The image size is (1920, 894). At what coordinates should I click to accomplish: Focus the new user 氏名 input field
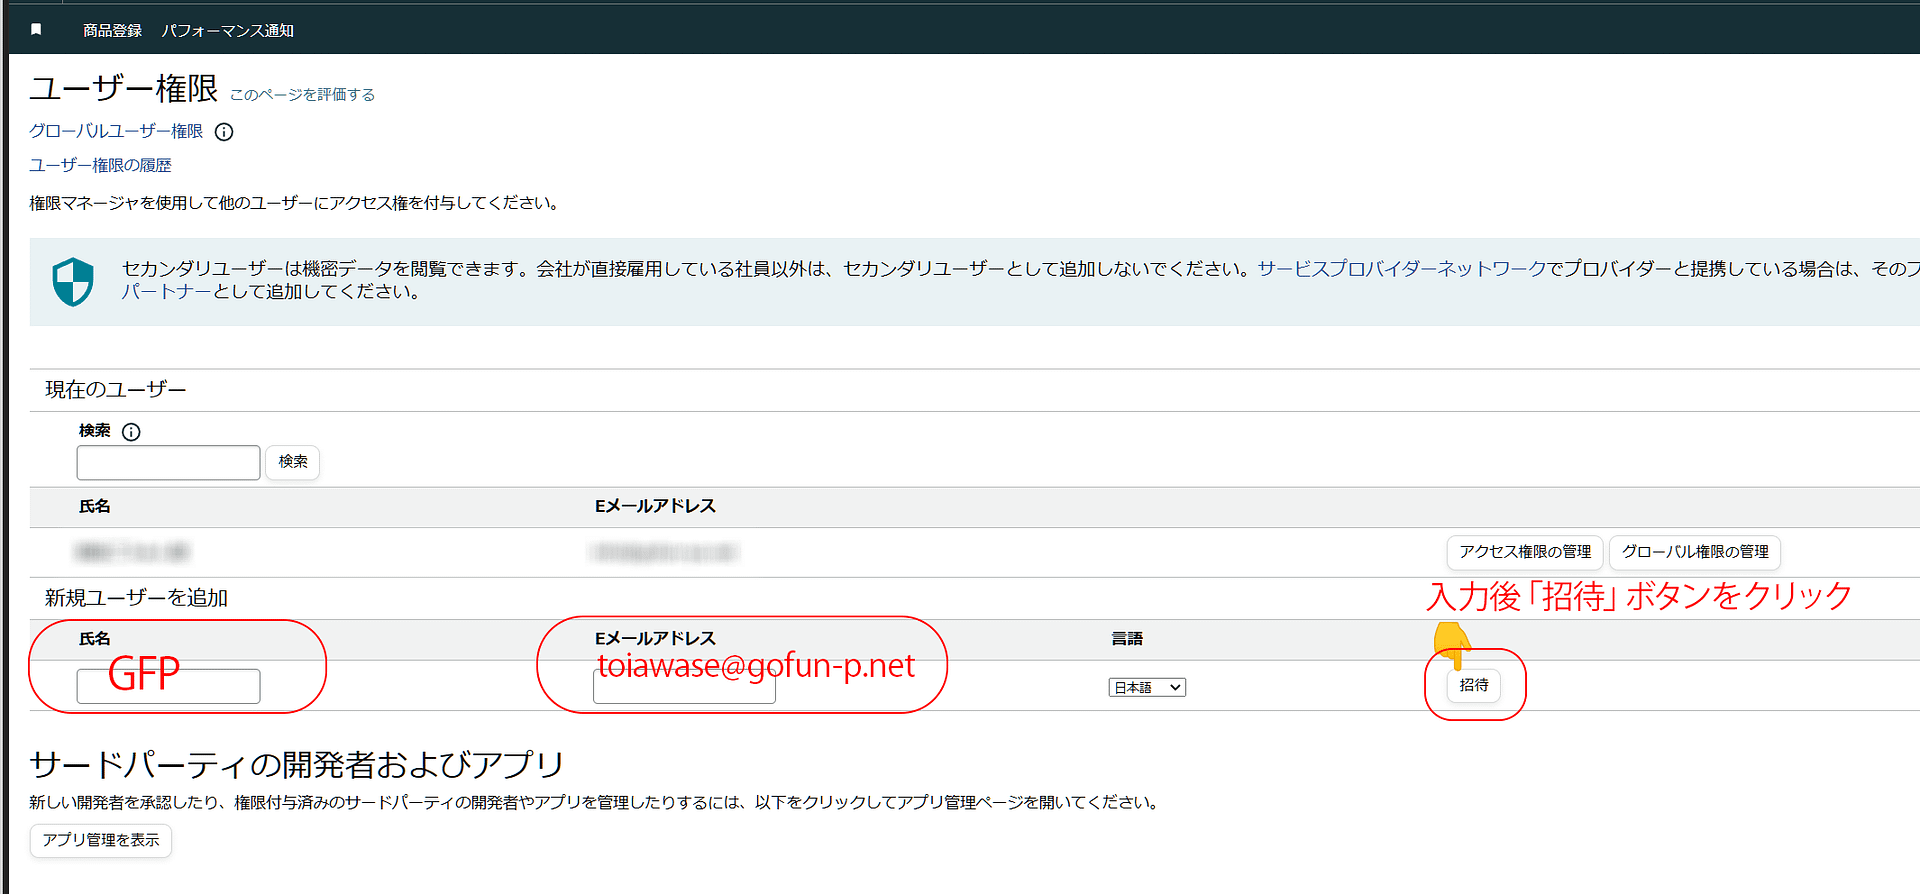point(168,686)
